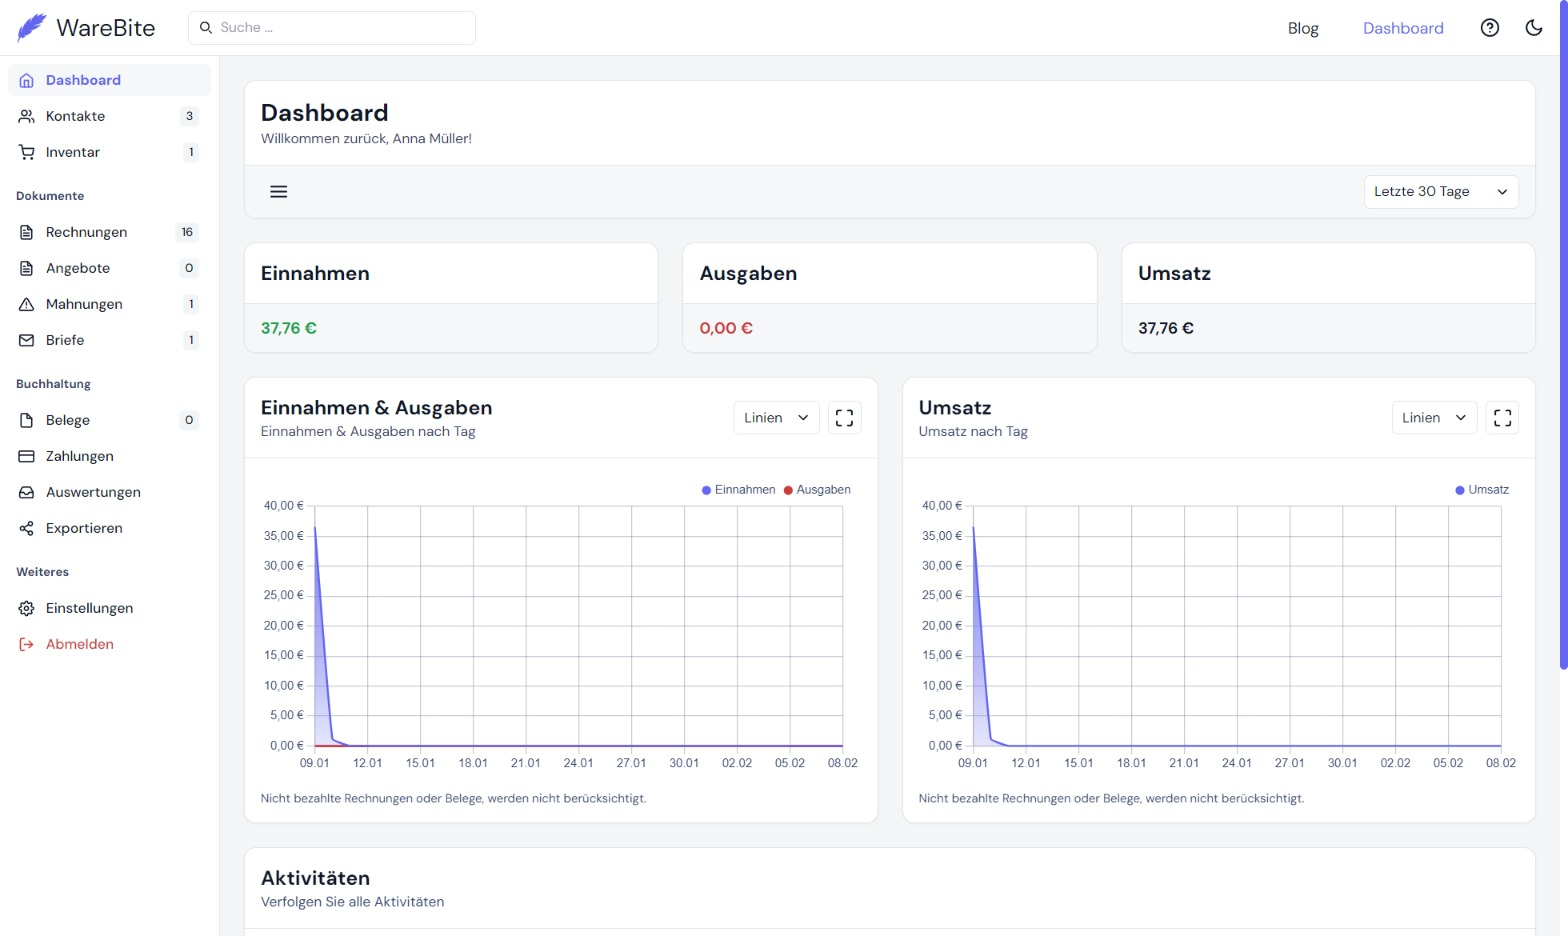
Task: Log out via Abmelden link
Action: 80,644
